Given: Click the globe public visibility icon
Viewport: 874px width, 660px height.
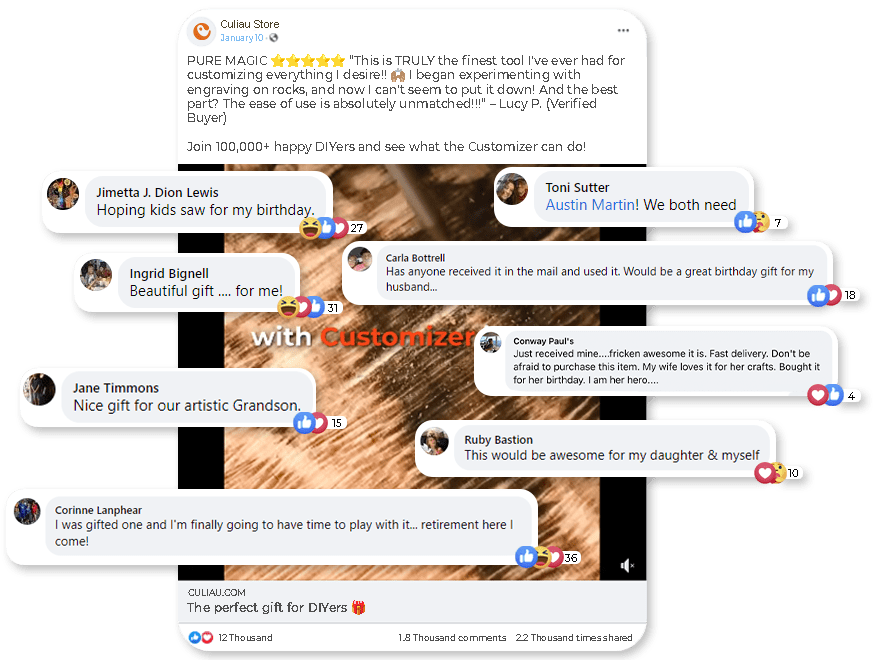Looking at the screenshot, I should pos(273,38).
